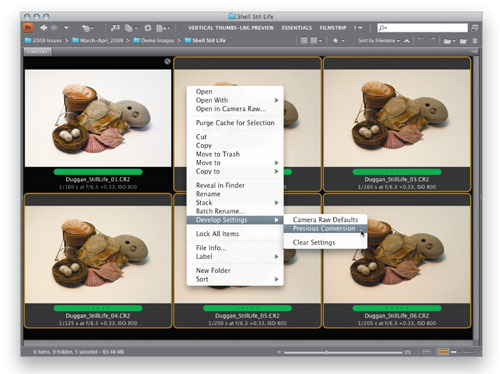Switch to Essentials workspace
Viewport: 500px width, 374px height.
297,28
